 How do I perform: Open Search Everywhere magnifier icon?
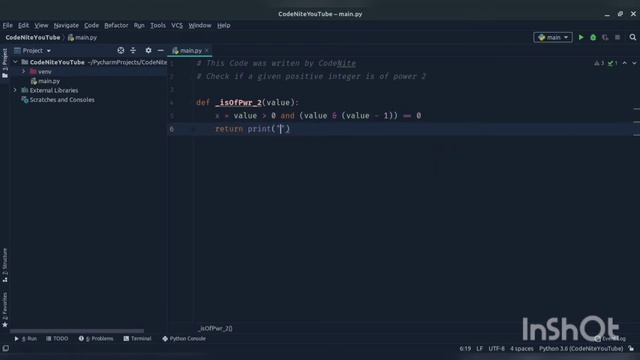click(633, 38)
